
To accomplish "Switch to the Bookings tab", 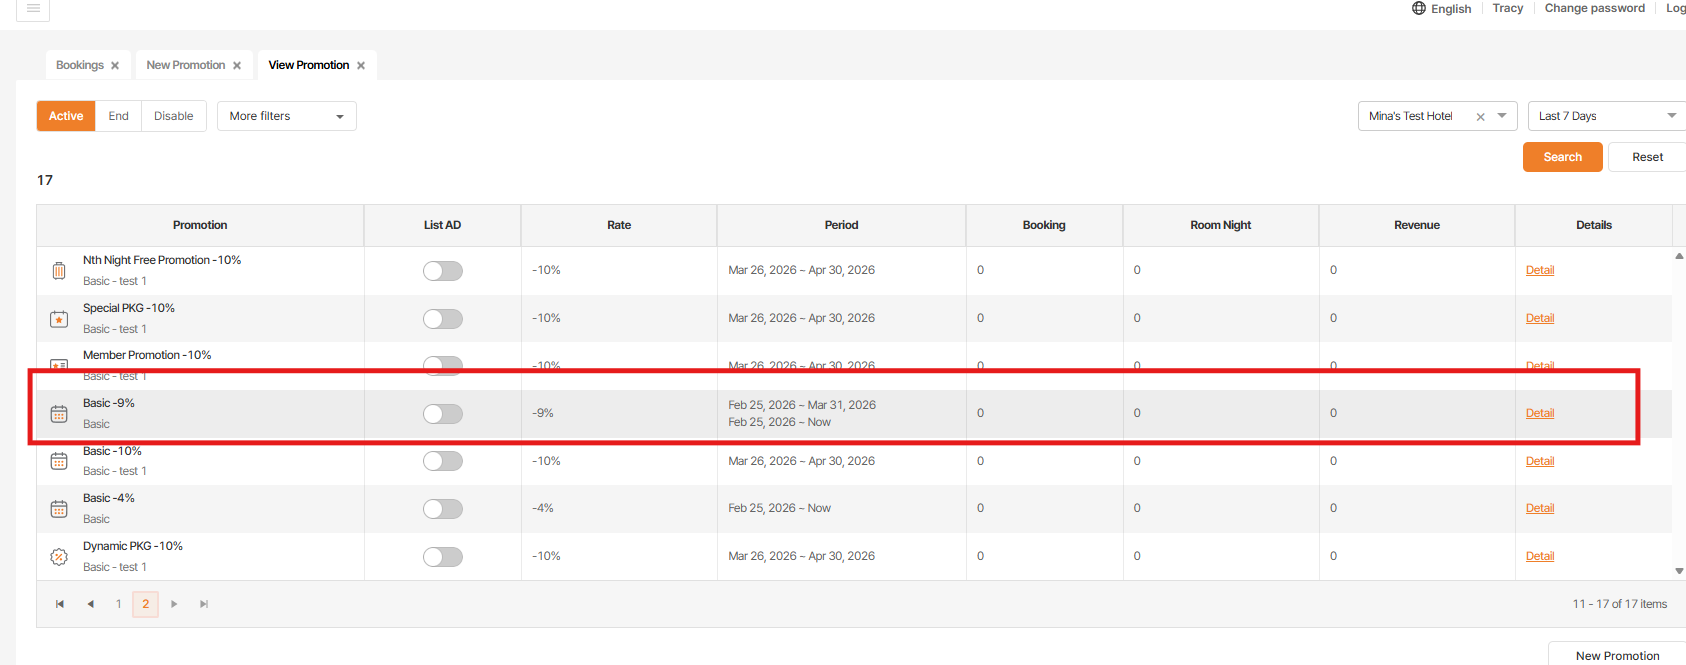I will click(x=79, y=65).
